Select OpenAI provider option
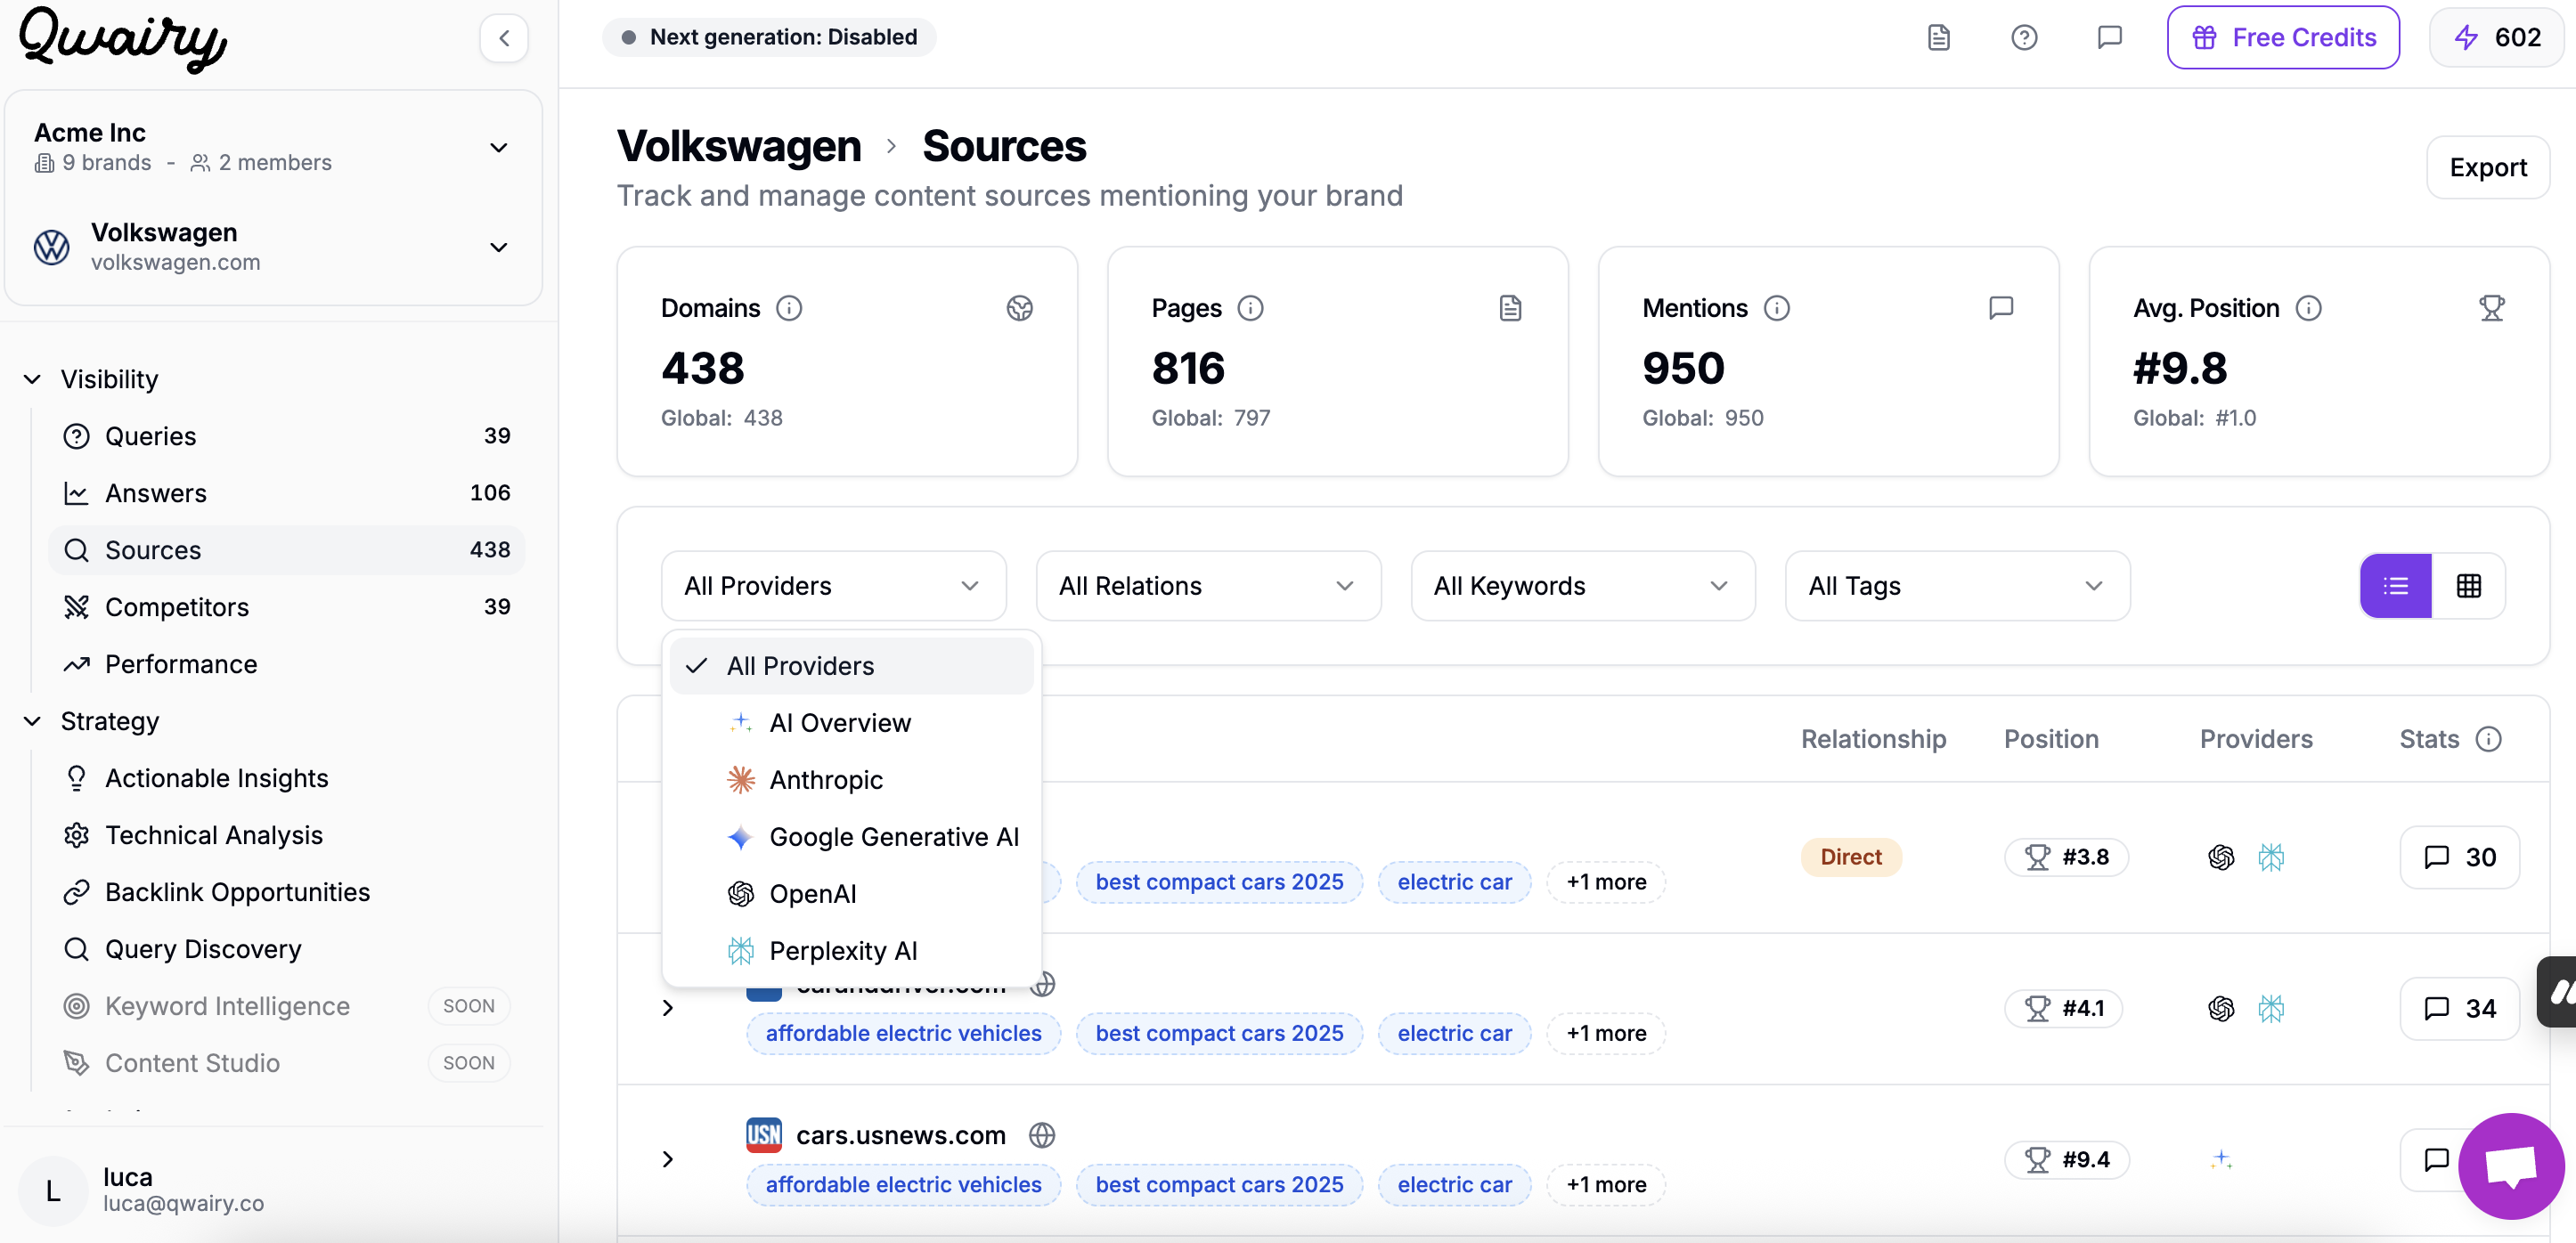 click(x=851, y=894)
